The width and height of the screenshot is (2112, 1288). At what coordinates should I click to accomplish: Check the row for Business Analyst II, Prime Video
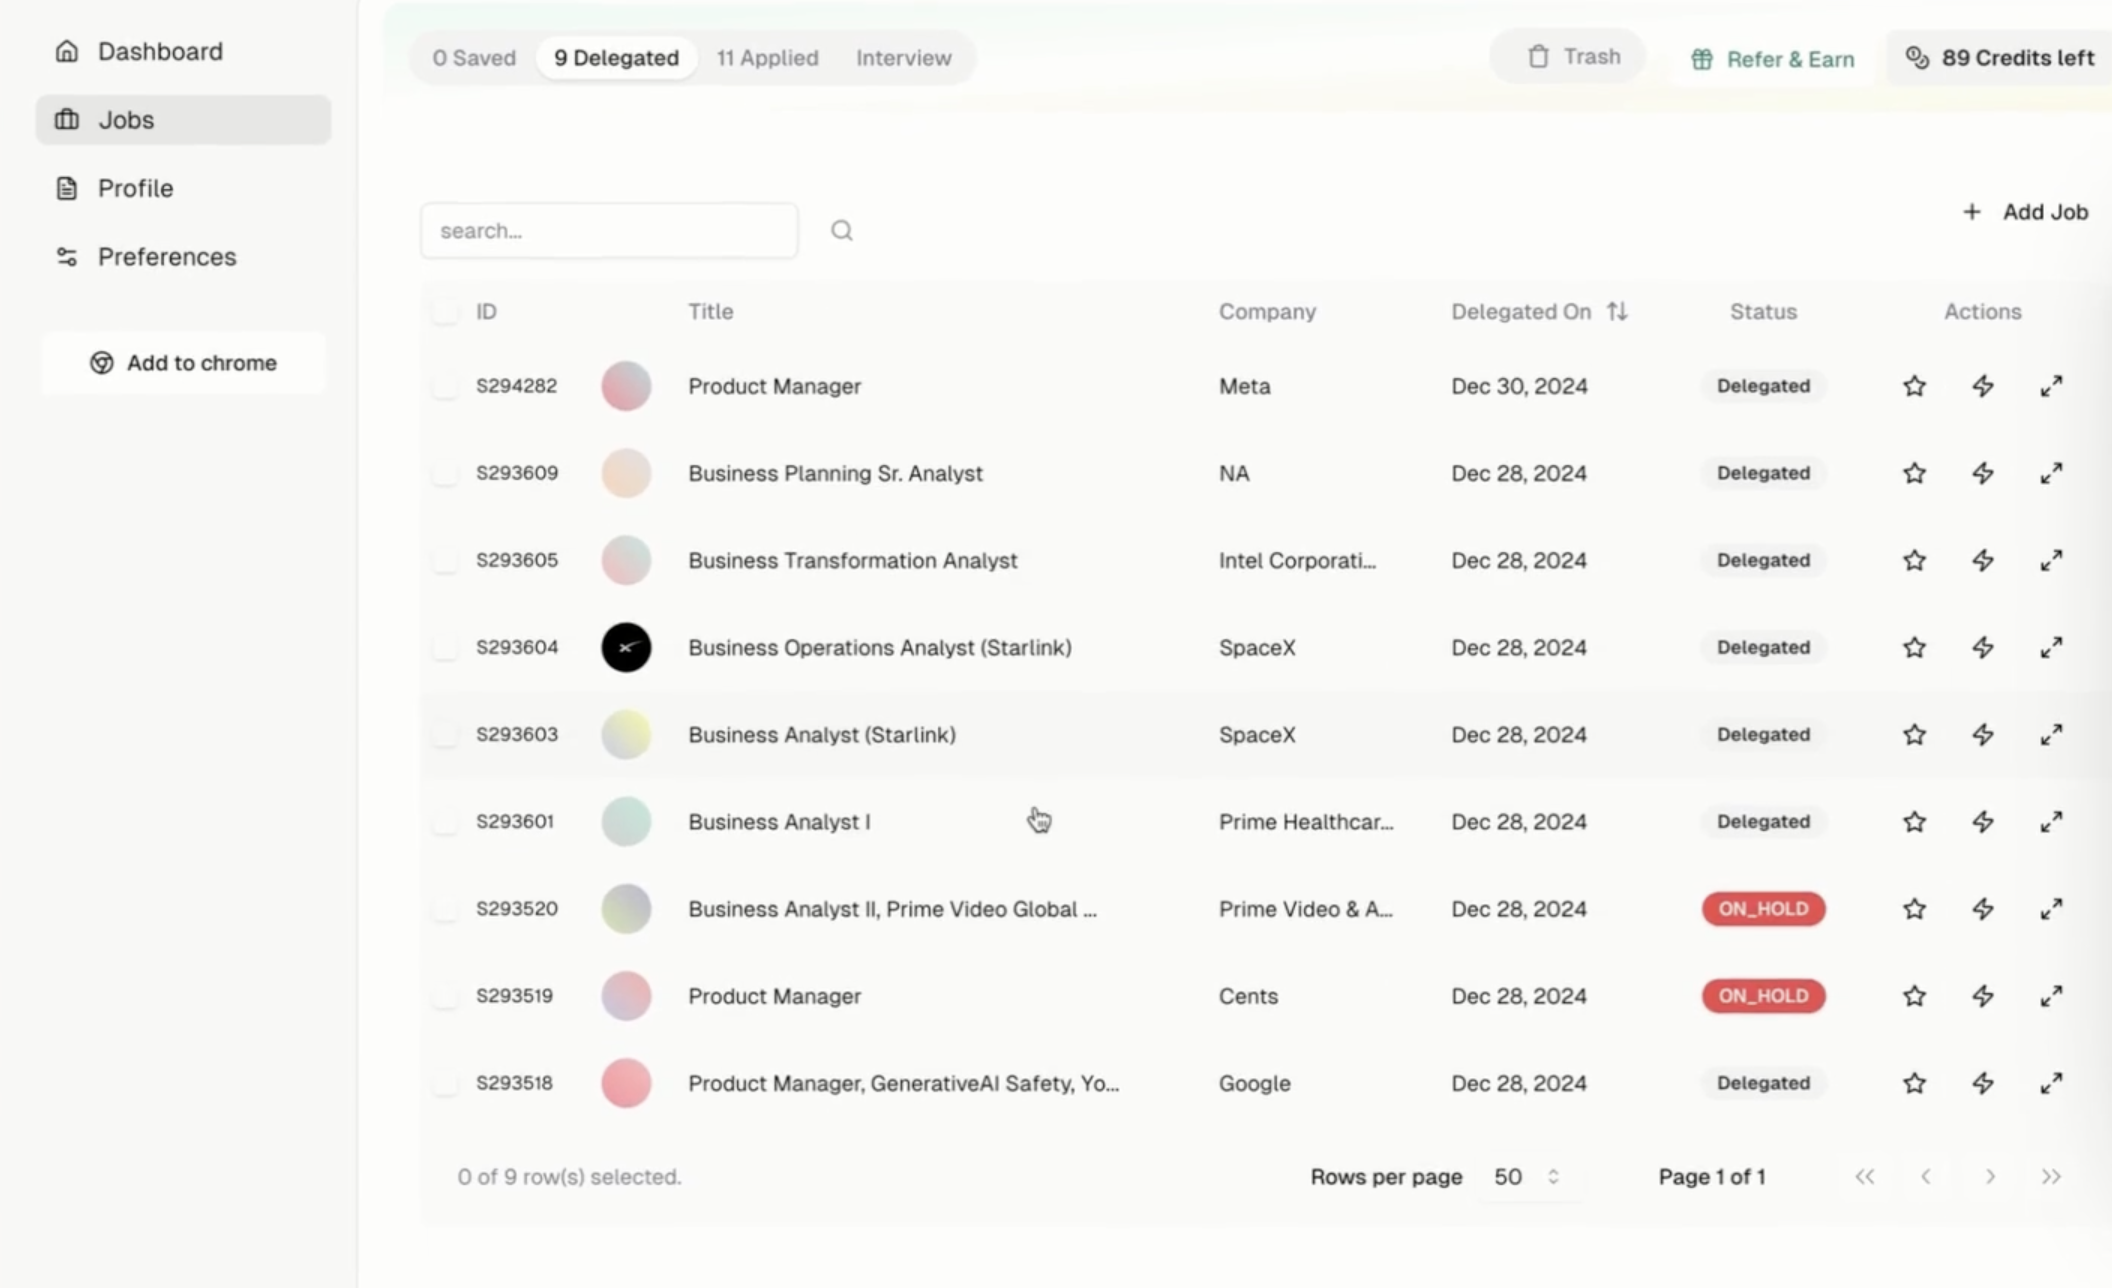445,908
